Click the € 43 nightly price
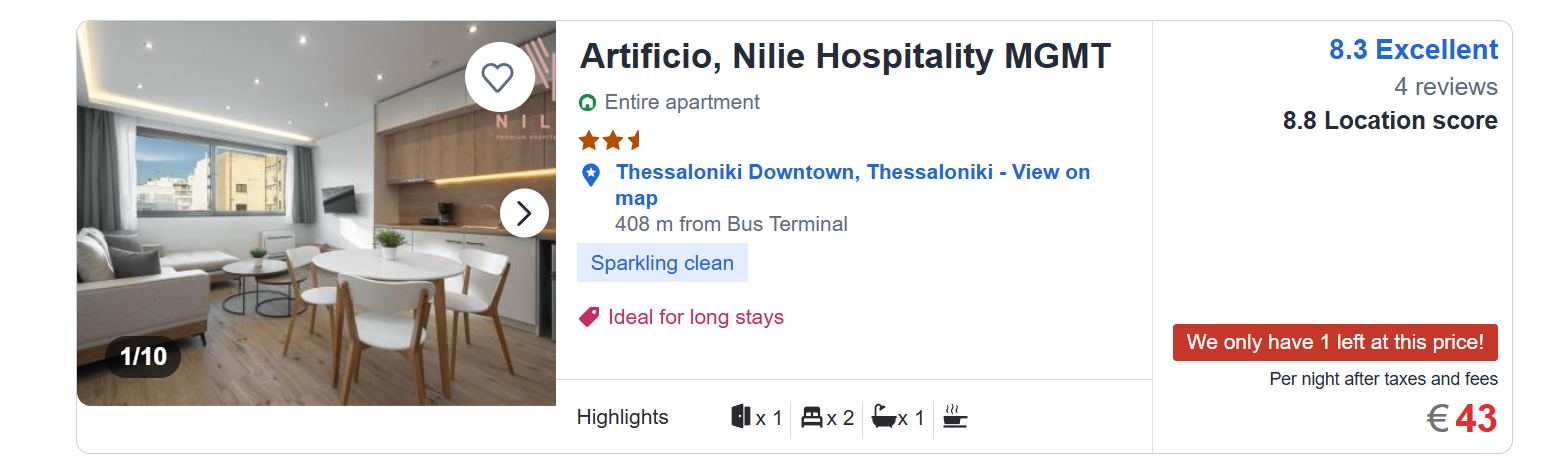The width and height of the screenshot is (1542, 464). tap(1462, 419)
